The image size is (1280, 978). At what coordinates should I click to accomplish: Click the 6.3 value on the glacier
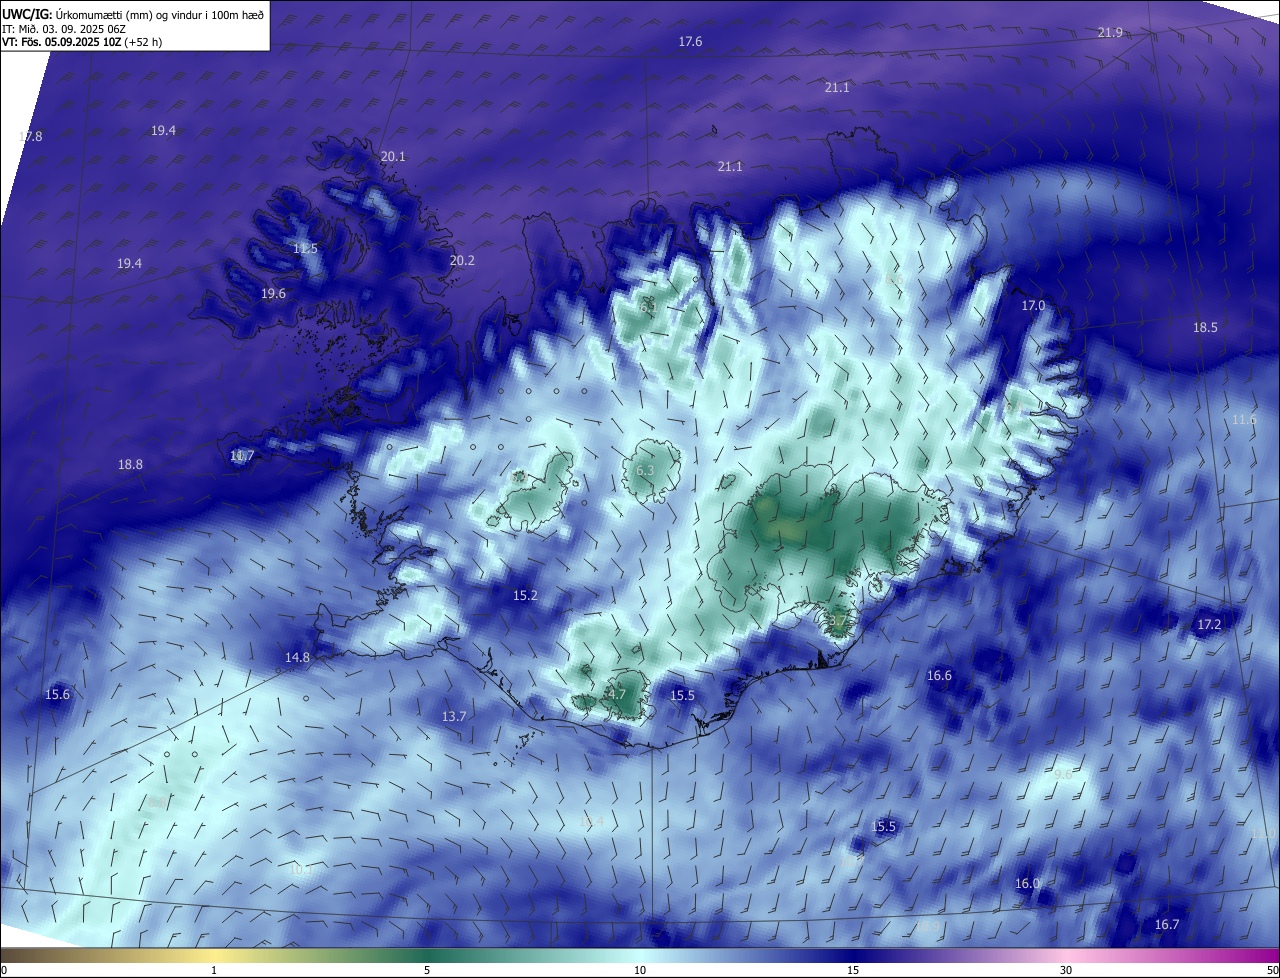645,471
